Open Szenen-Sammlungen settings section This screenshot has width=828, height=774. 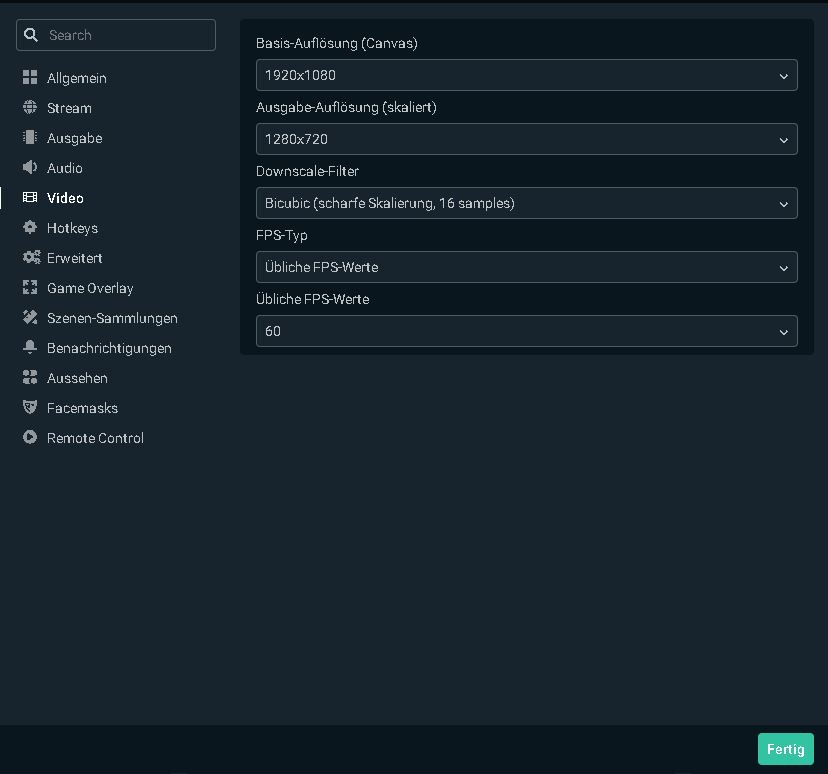(112, 318)
